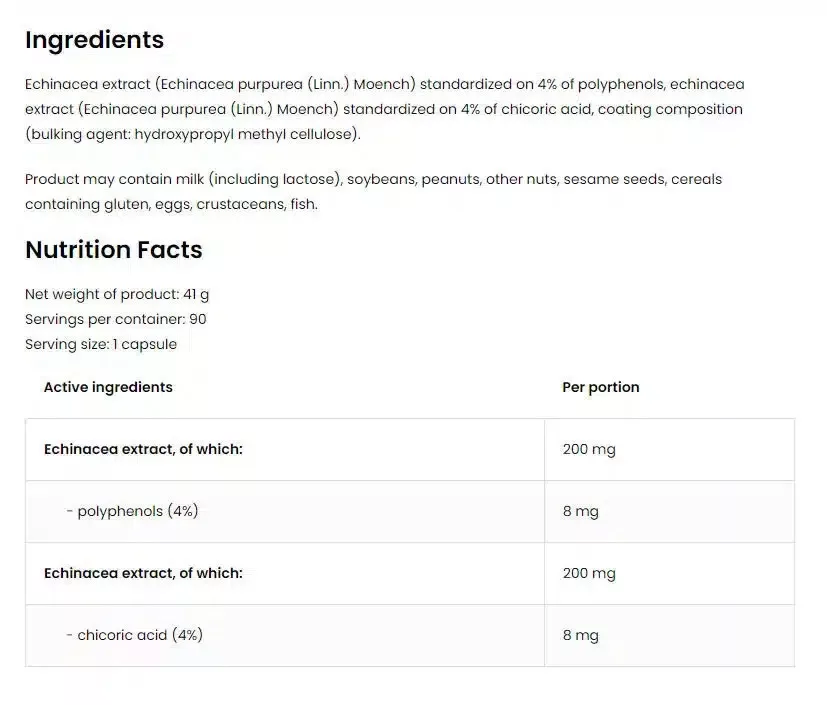
Task: Click the 8 mg value for polyphenols
Action: 581,511
